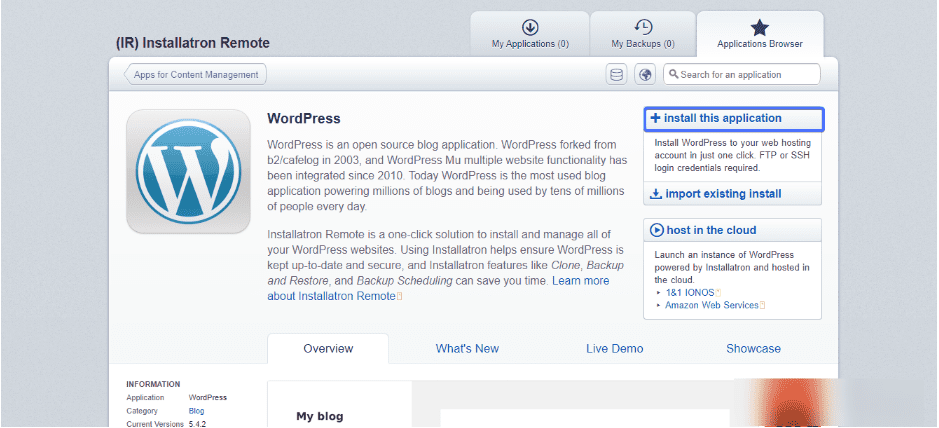Click the download arrow icon on My Applications

pos(530,27)
